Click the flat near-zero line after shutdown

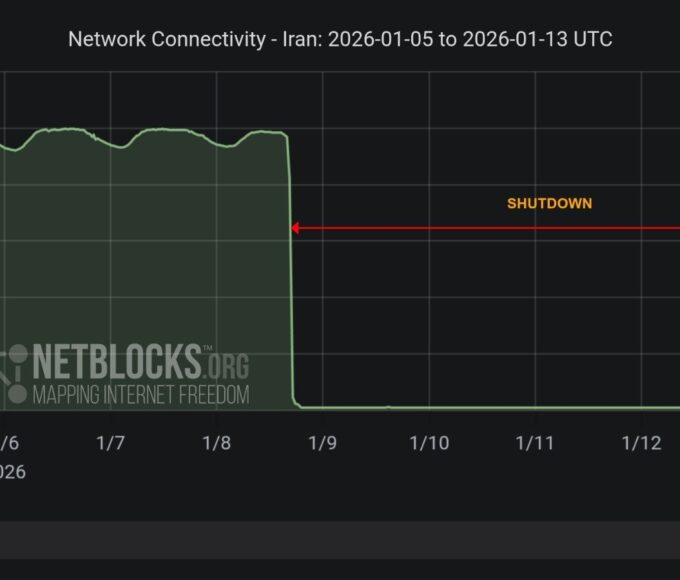click(480, 407)
